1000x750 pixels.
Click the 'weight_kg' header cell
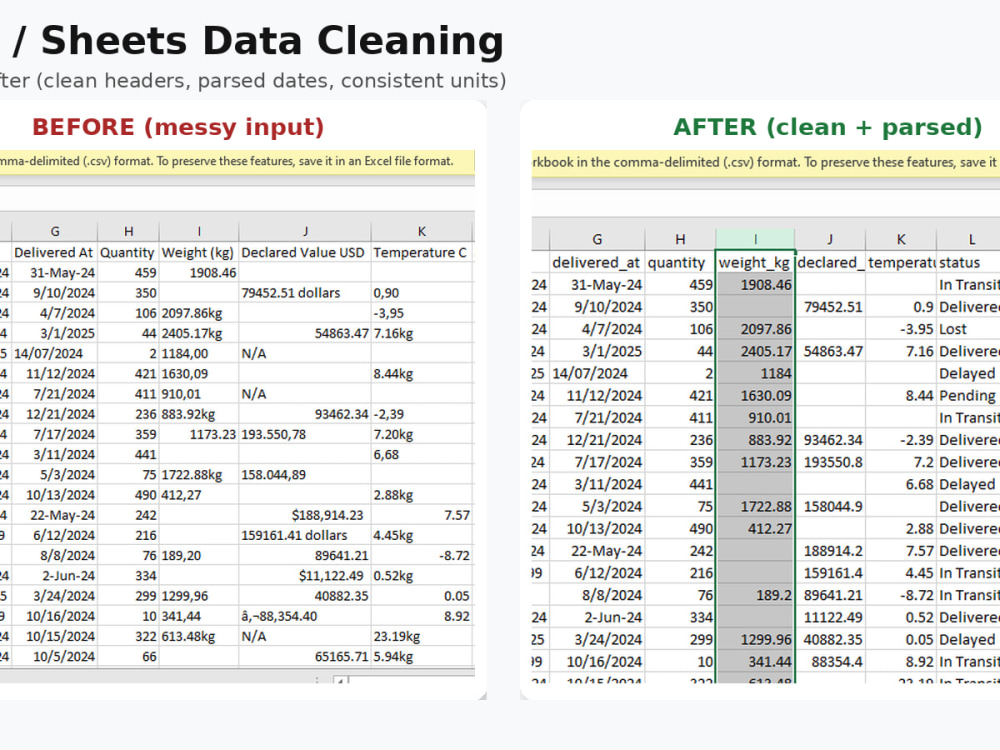[x=755, y=262]
